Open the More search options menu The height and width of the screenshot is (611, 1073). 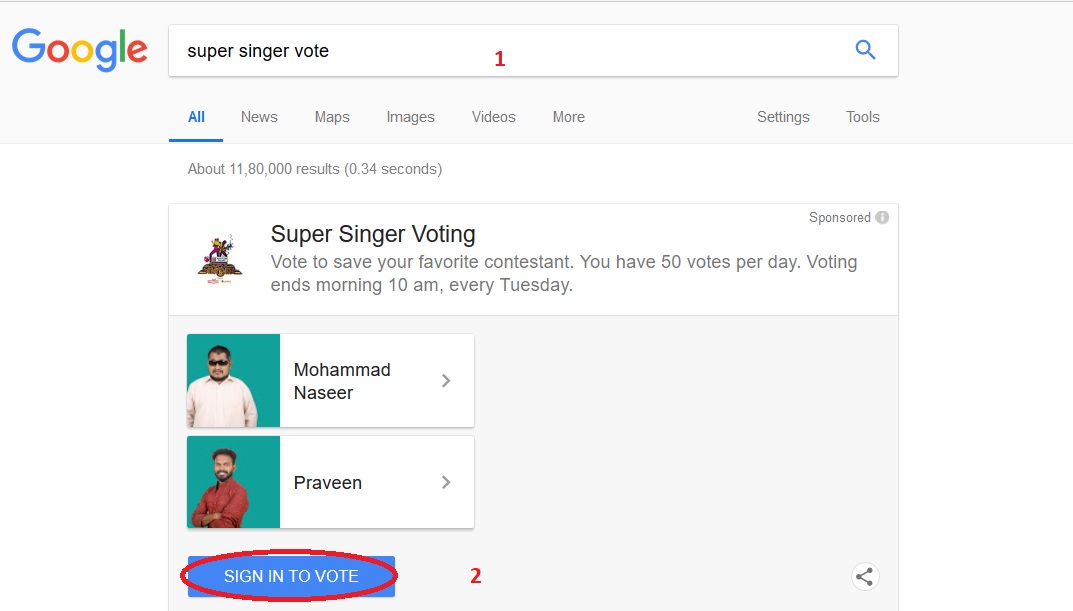coord(568,117)
